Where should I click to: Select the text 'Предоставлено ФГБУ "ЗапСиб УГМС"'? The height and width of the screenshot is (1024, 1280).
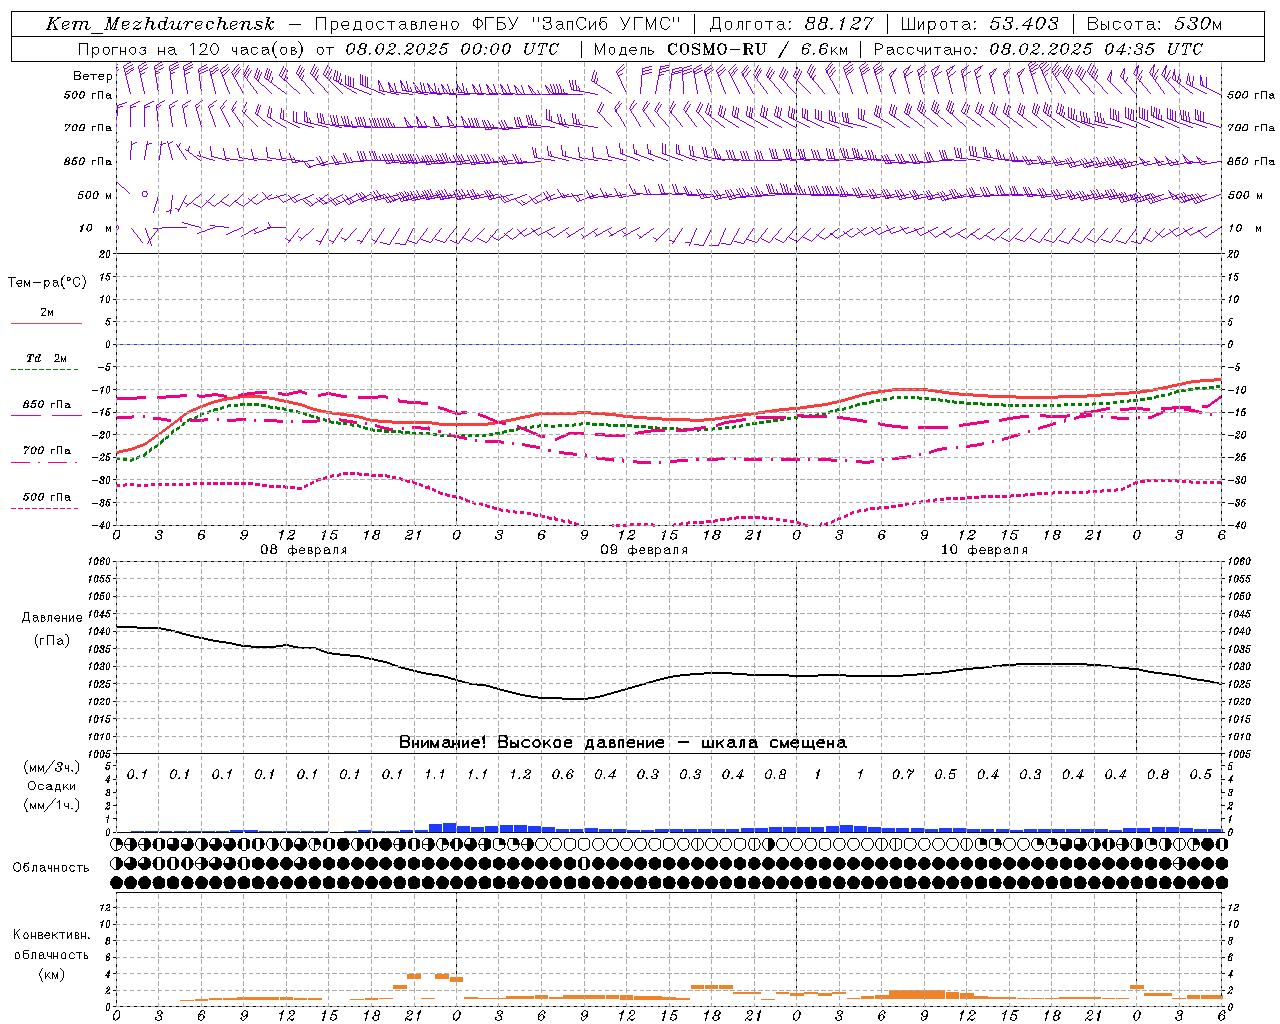(497, 24)
